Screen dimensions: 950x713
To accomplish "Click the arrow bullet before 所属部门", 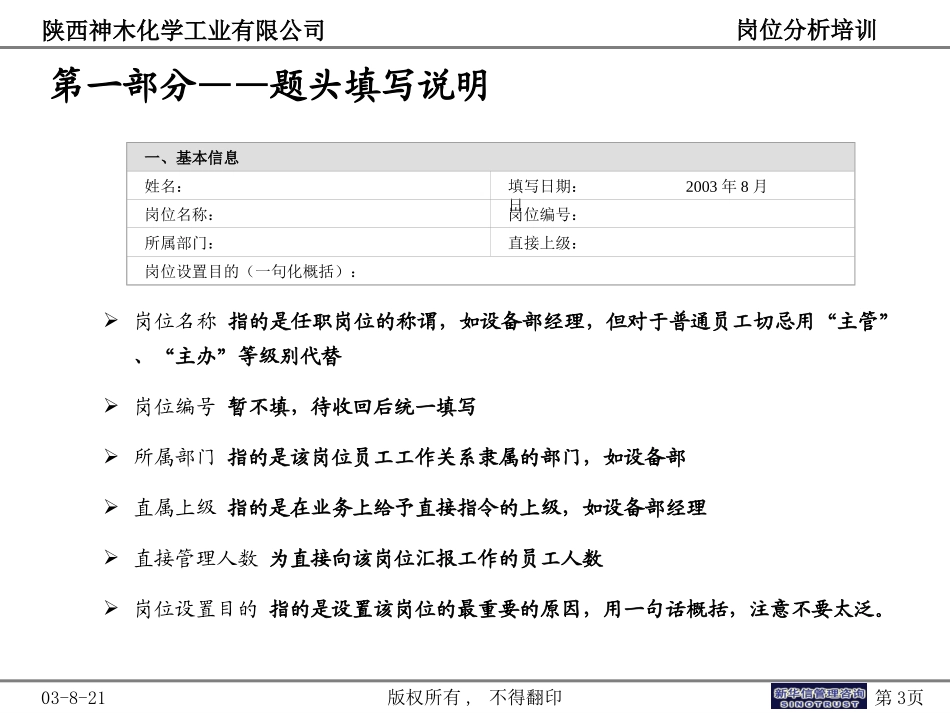I will click(111, 456).
